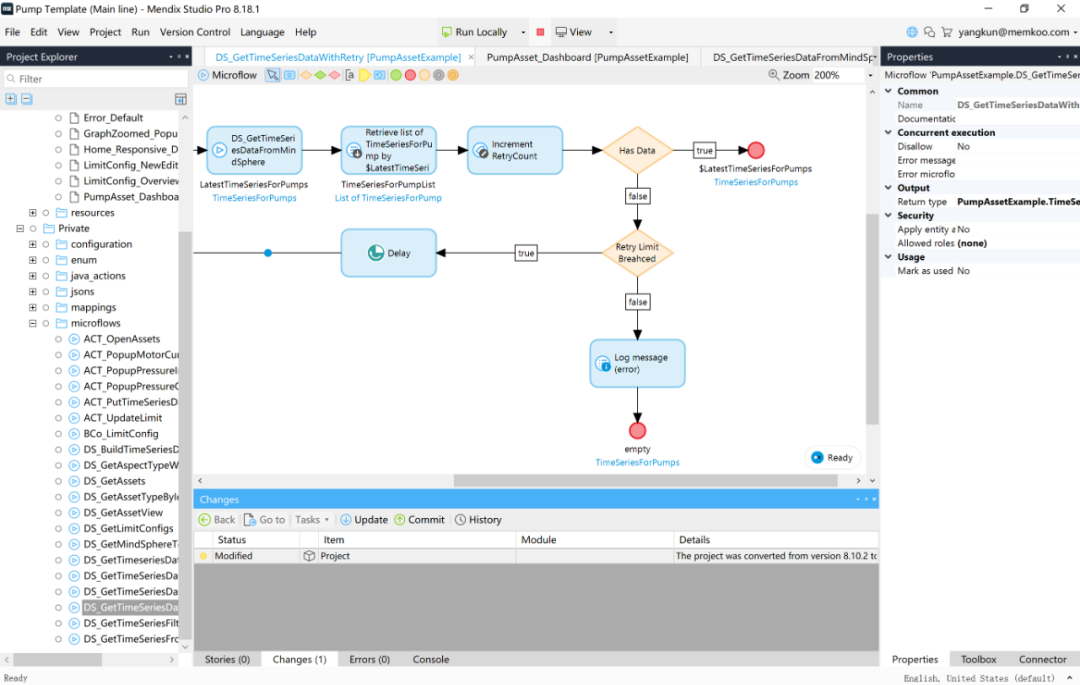Switch to PumpAsset_Dashboard tab
Screen dimensions: 1080x685
tap(588, 57)
